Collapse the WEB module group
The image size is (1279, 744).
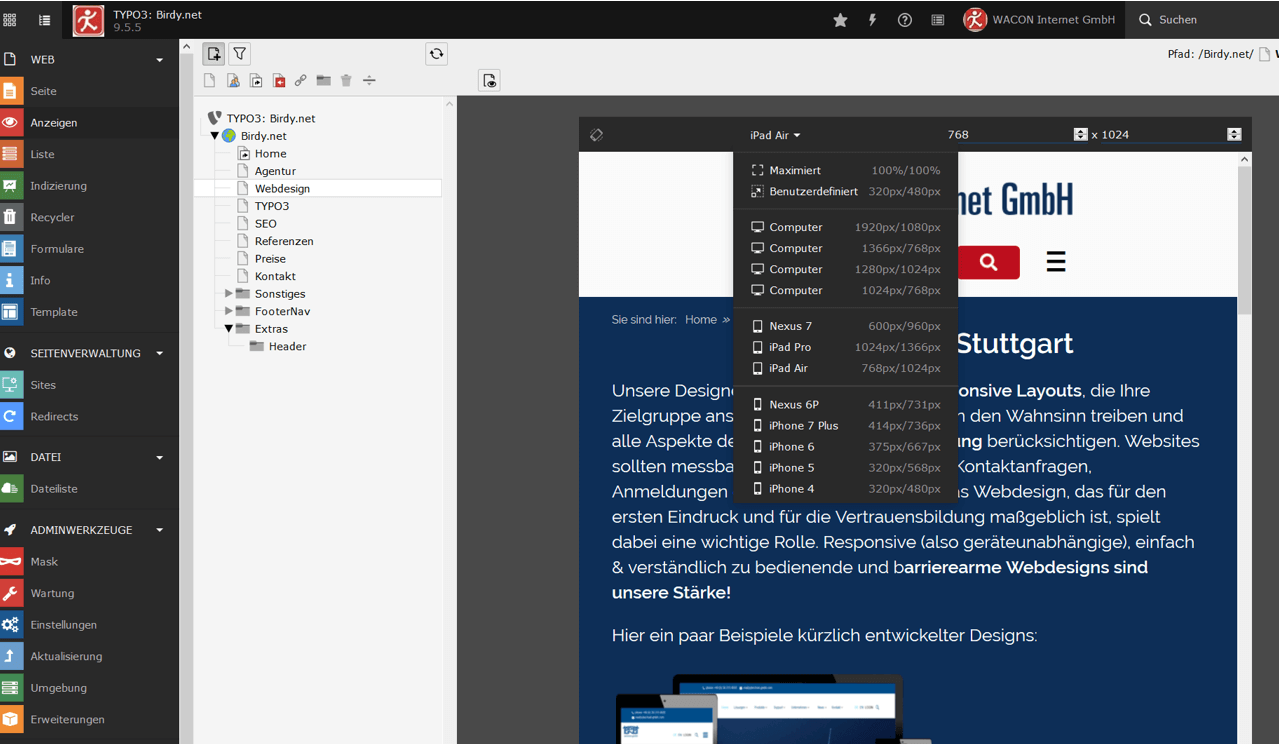pos(159,60)
